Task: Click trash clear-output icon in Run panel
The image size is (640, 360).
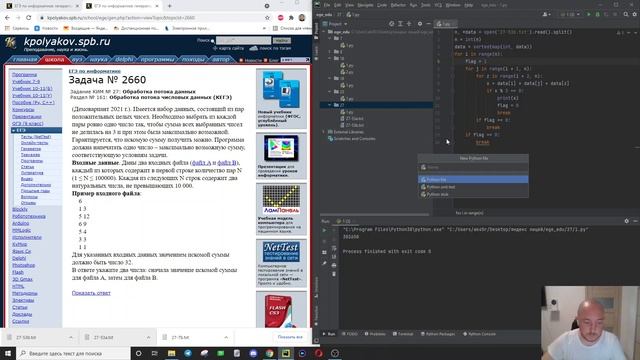Action: [x=334, y=274]
